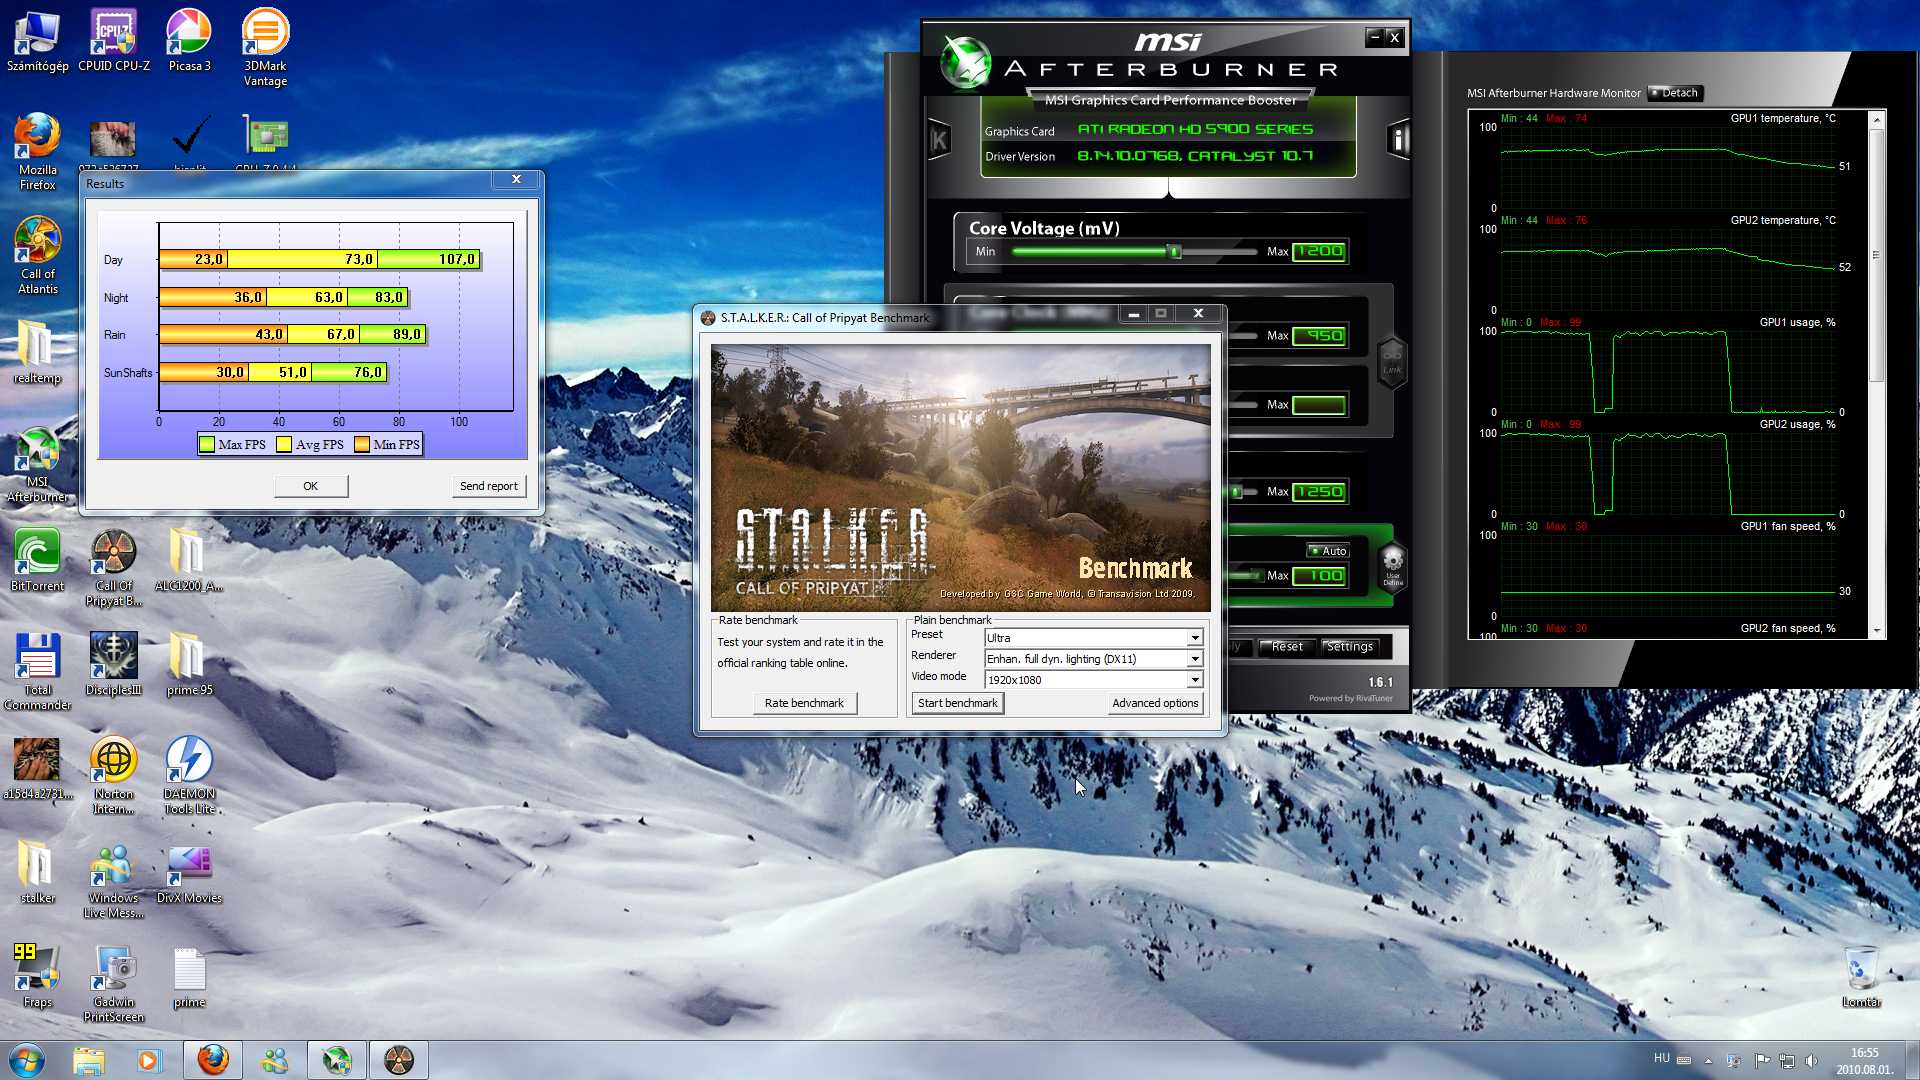The height and width of the screenshot is (1080, 1920).
Task: Click the Core Voltage slider handle
Action: [x=1176, y=252]
